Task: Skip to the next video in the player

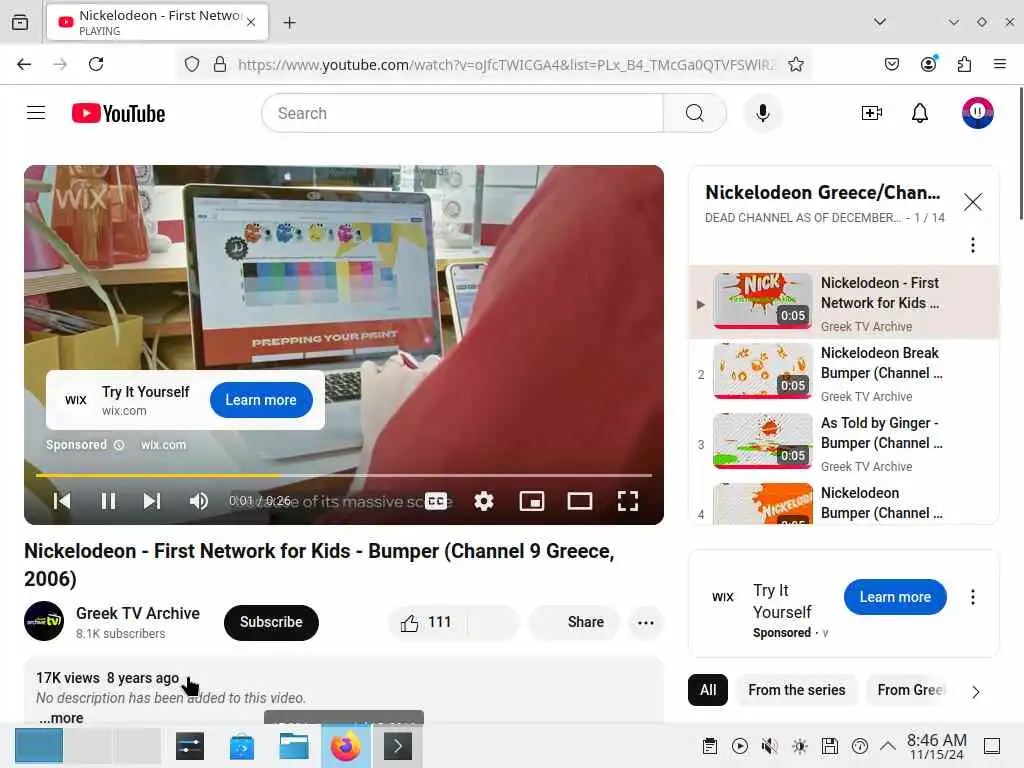Action: pos(152,501)
